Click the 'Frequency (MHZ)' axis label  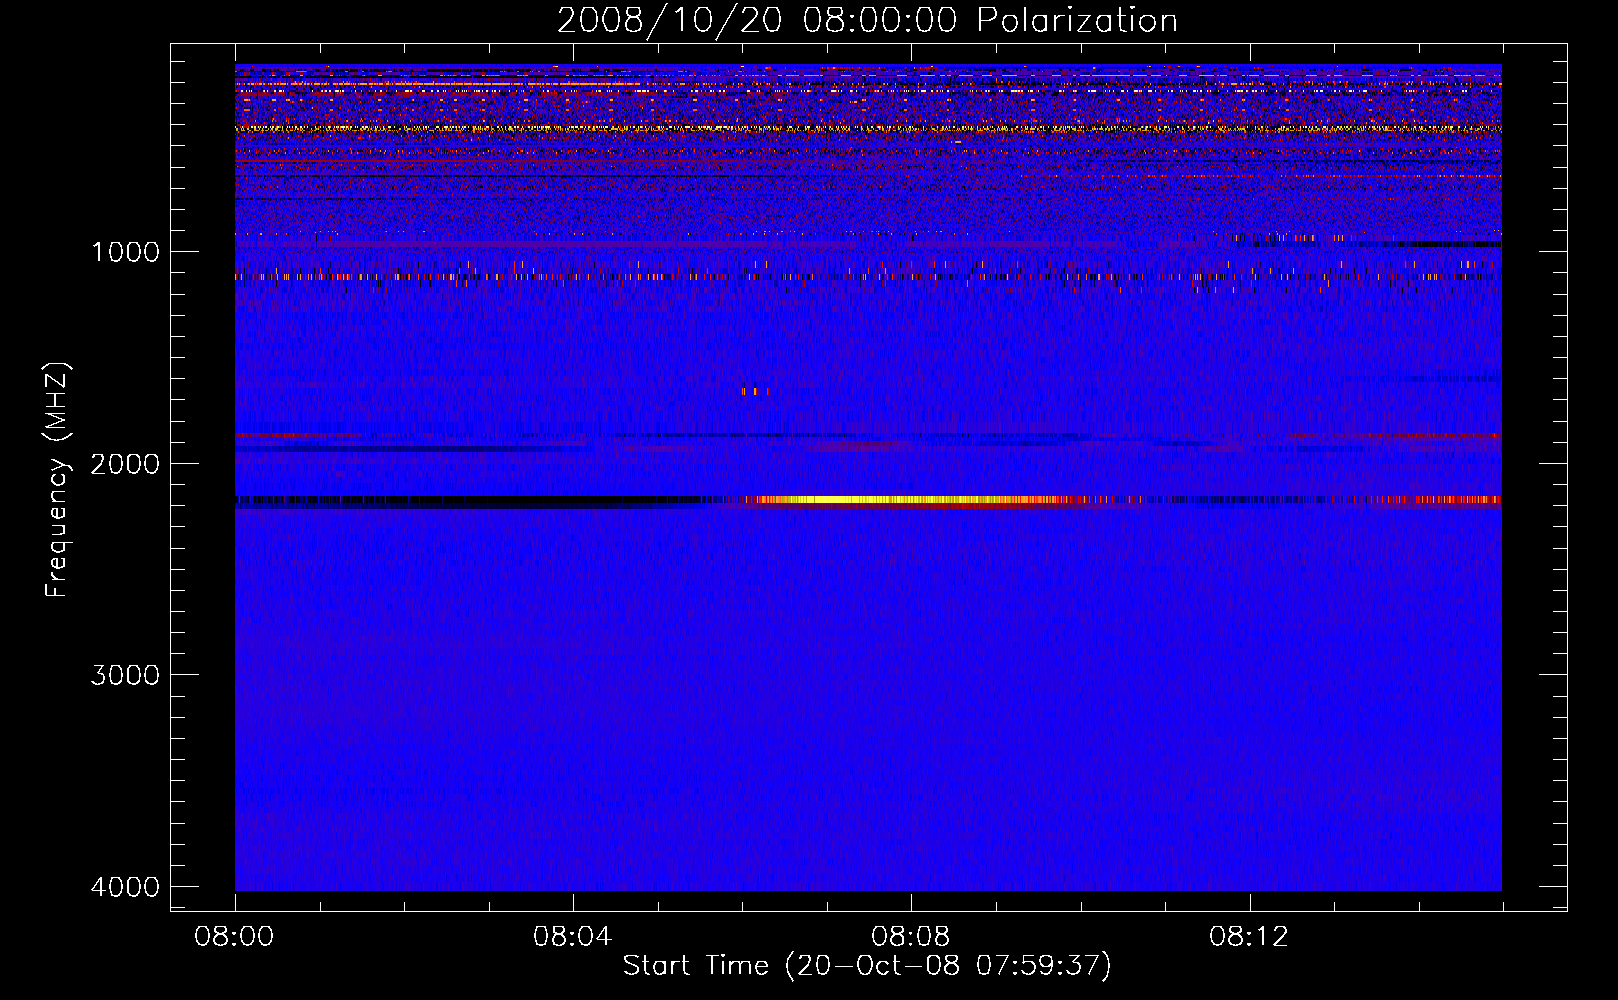click(x=58, y=480)
